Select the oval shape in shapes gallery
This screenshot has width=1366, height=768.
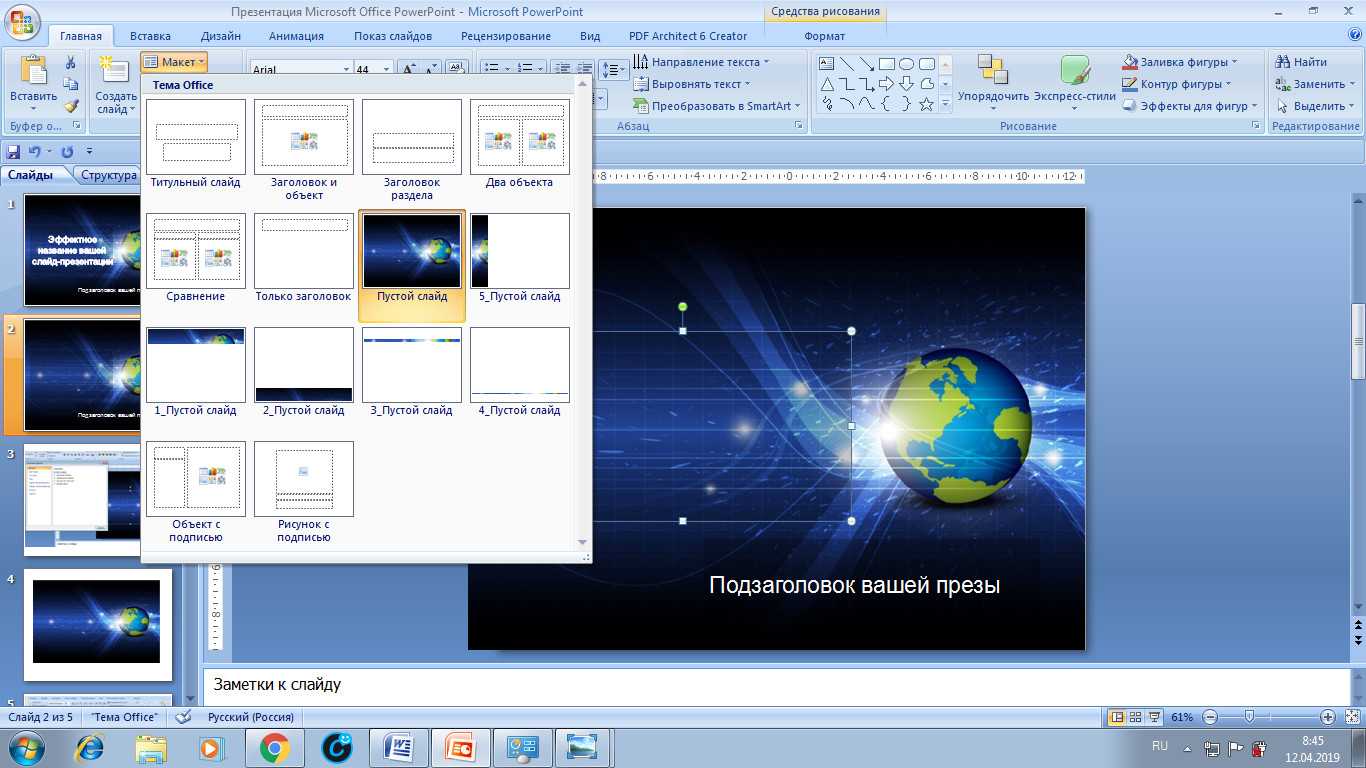point(906,64)
